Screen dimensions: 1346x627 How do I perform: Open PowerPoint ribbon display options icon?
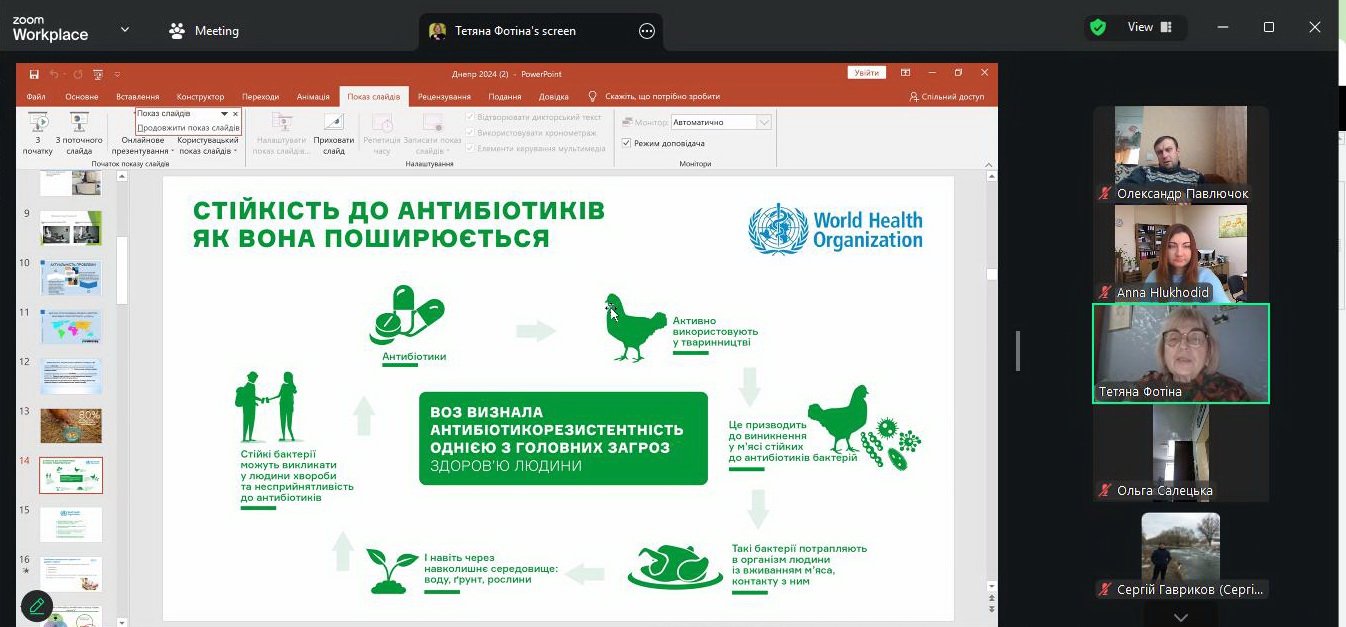click(x=905, y=73)
